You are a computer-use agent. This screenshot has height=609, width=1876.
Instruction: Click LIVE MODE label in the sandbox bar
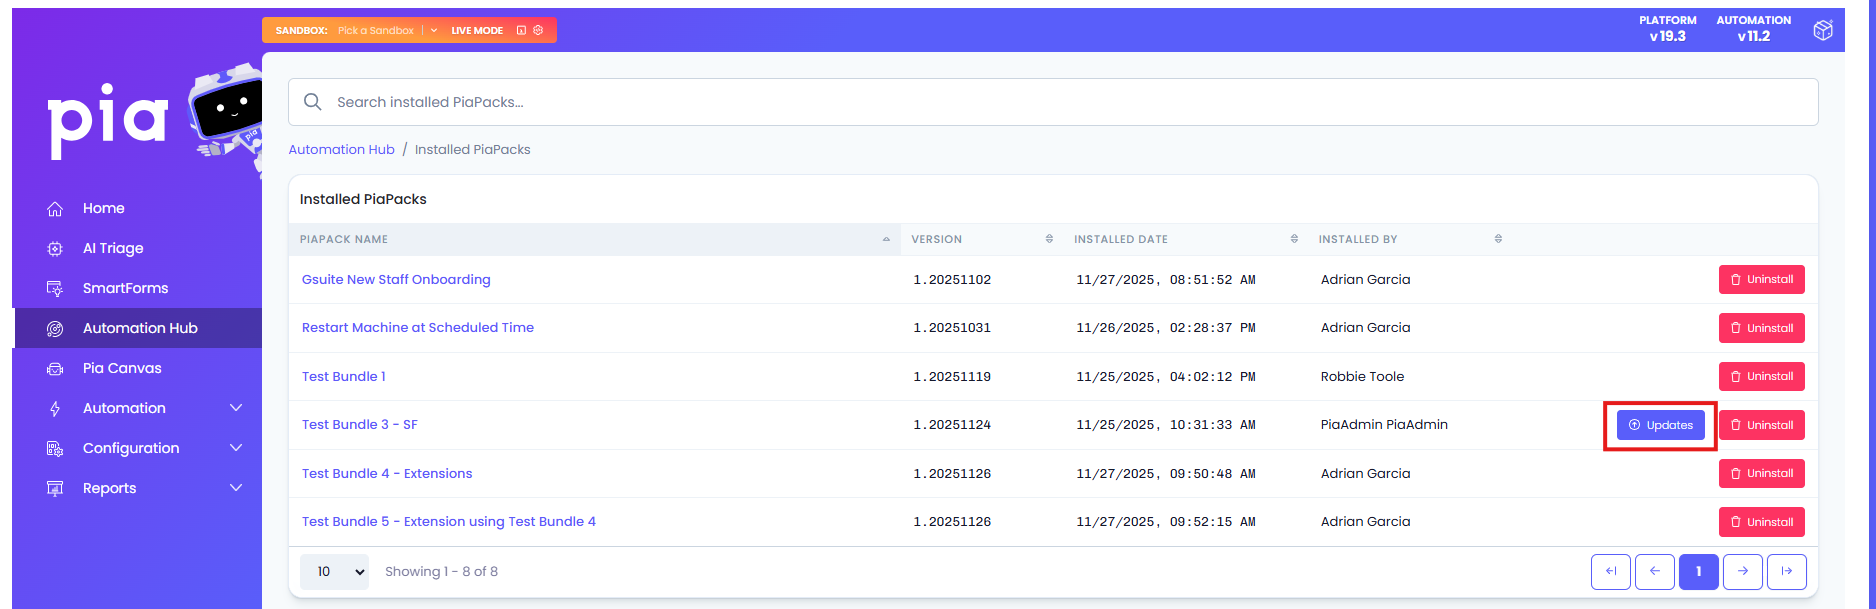pyautogui.click(x=477, y=31)
